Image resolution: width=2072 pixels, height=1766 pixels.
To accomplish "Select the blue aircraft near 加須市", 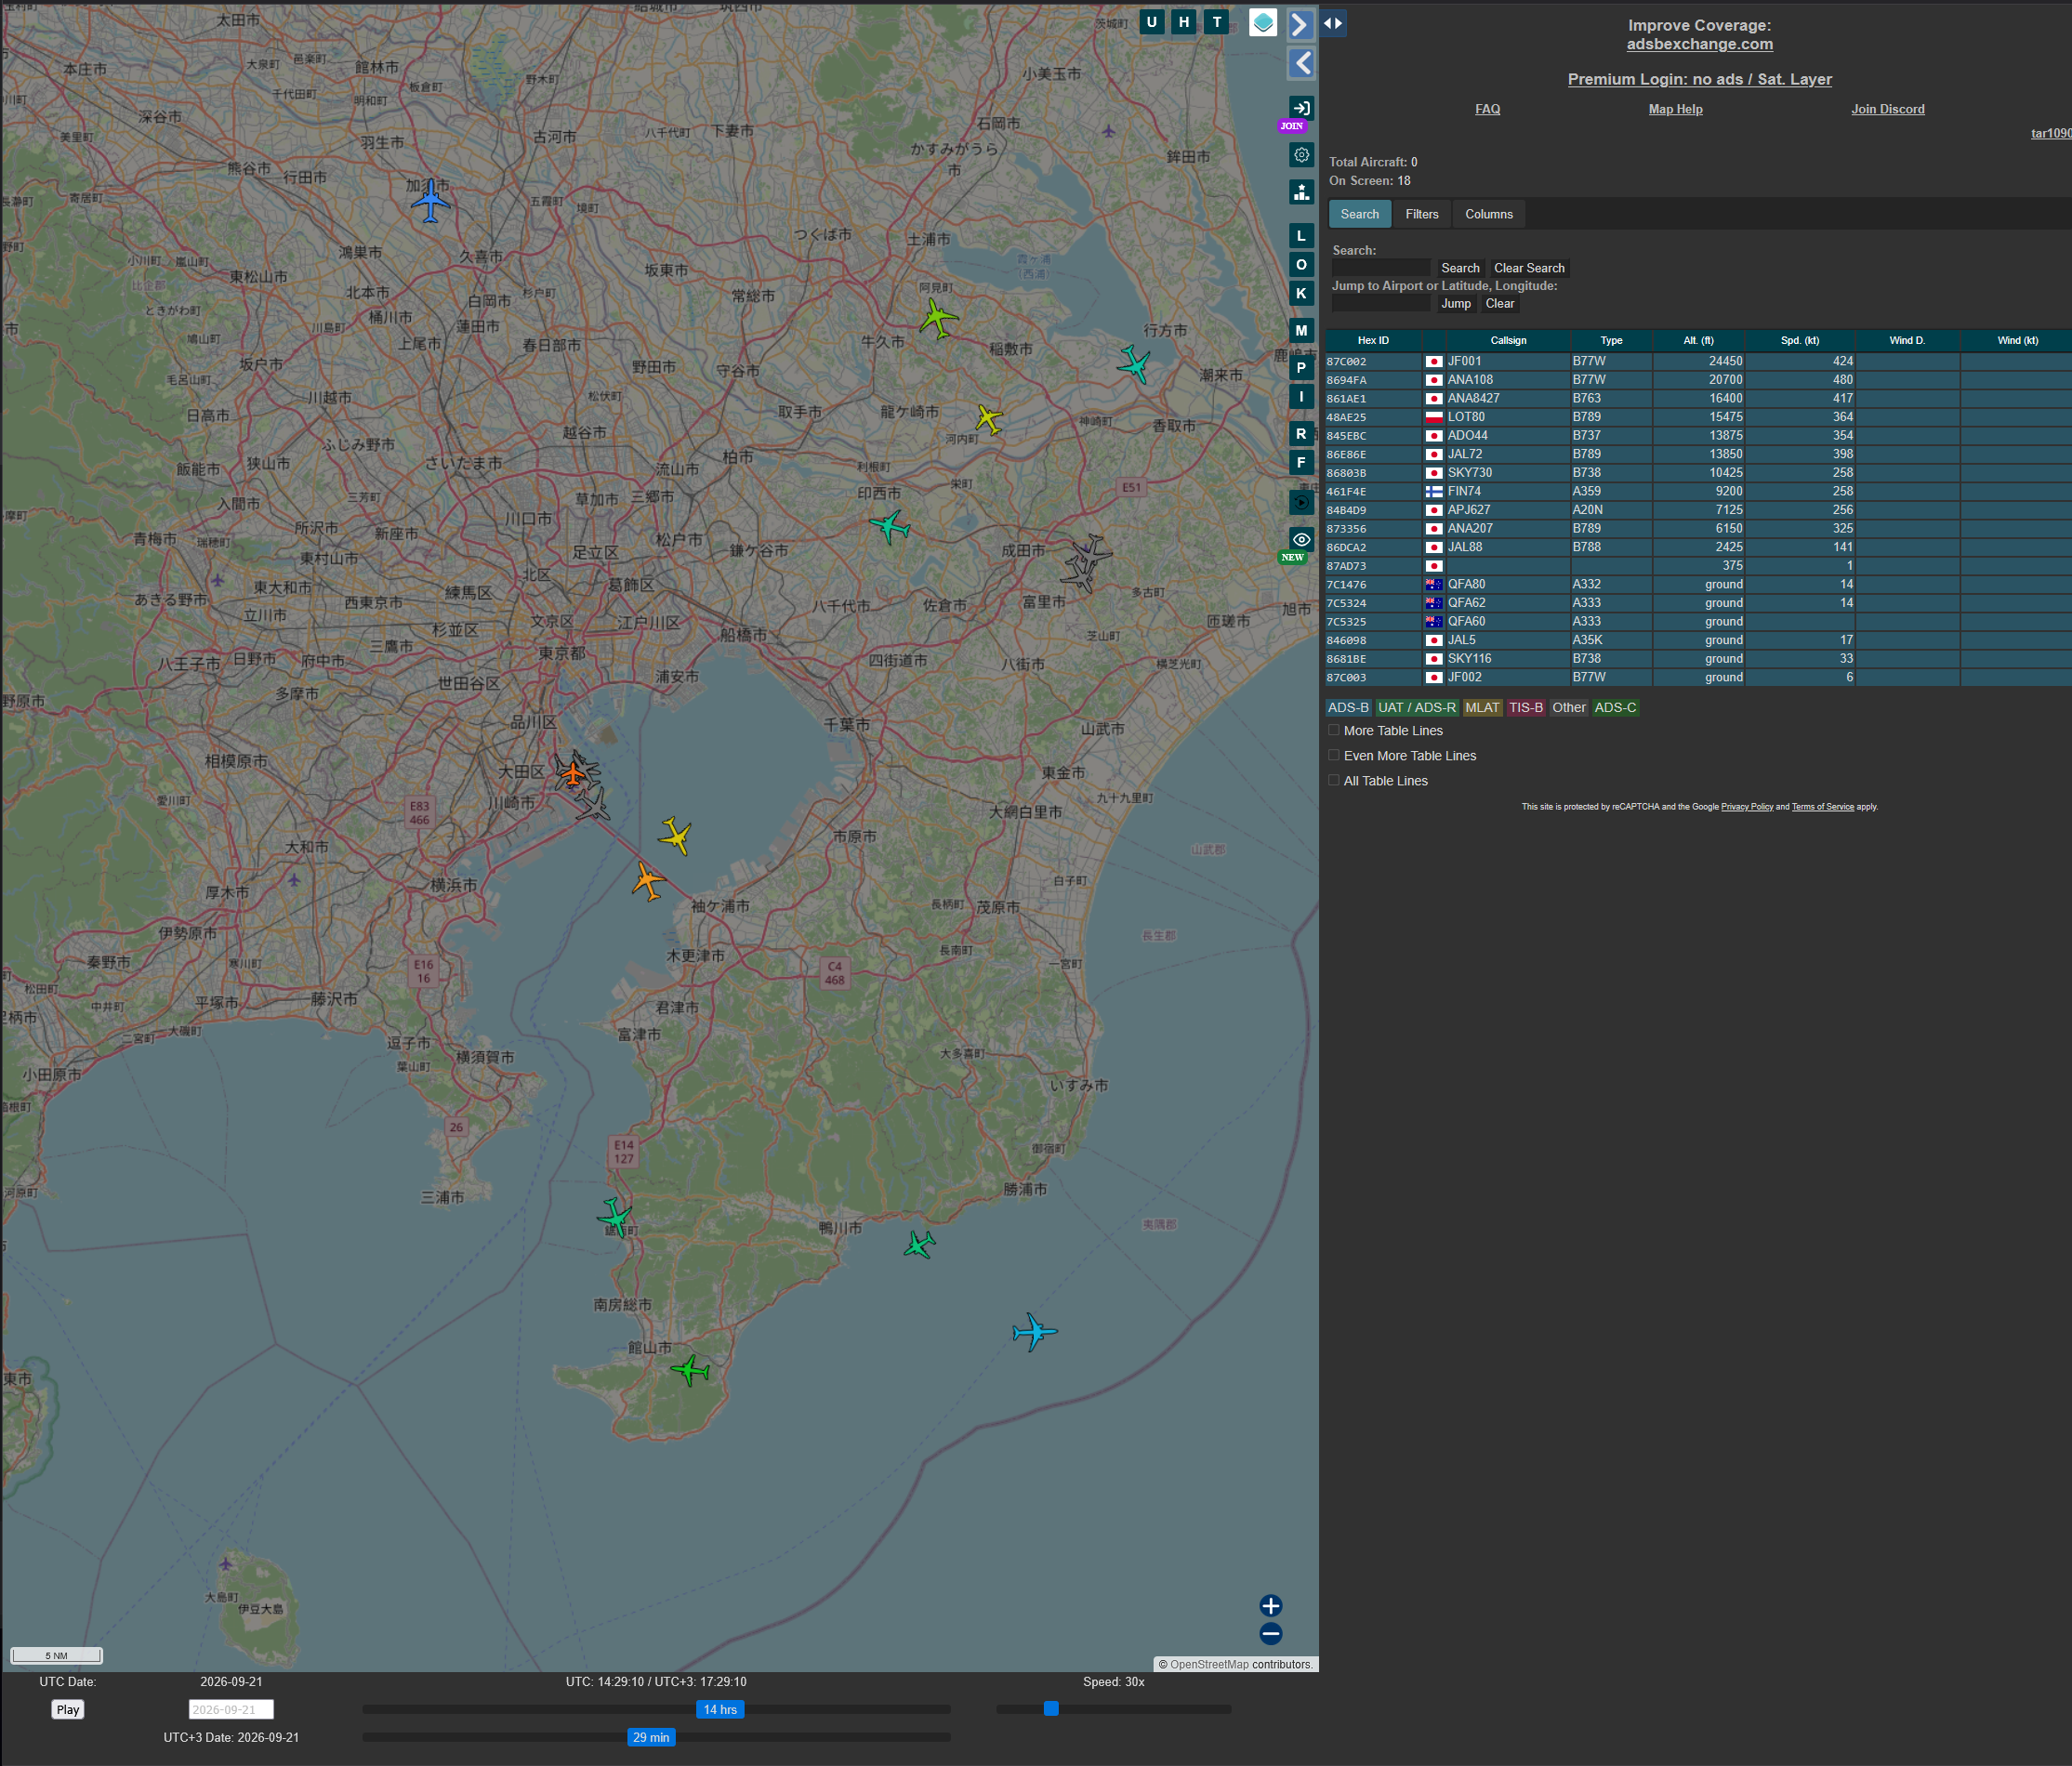I will tap(431, 201).
